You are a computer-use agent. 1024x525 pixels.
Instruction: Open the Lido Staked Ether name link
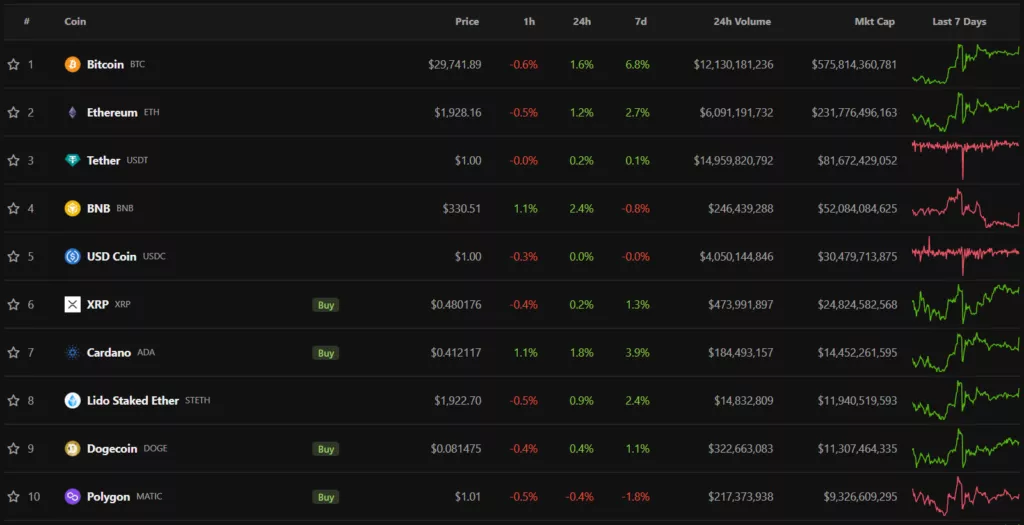coord(133,400)
